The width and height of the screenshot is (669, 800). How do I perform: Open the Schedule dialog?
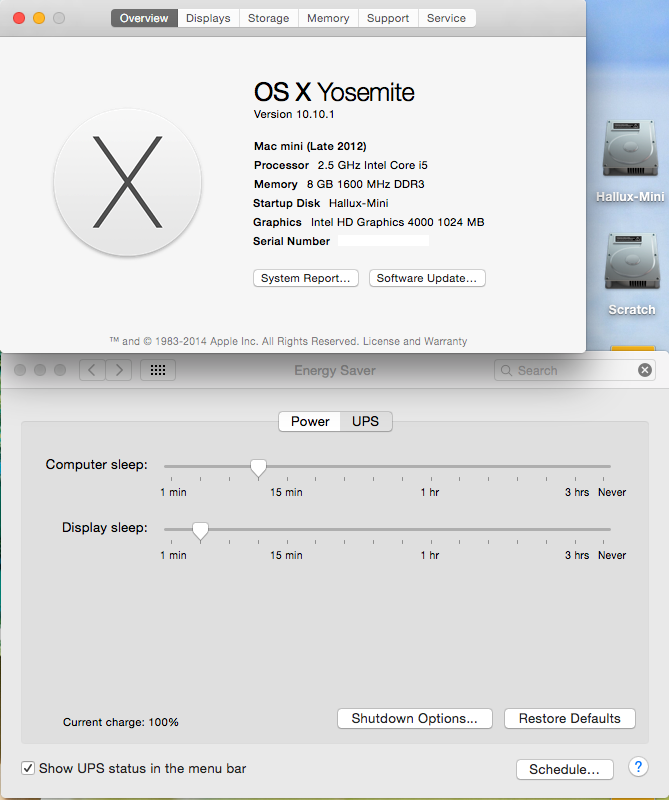pyautogui.click(x=564, y=769)
